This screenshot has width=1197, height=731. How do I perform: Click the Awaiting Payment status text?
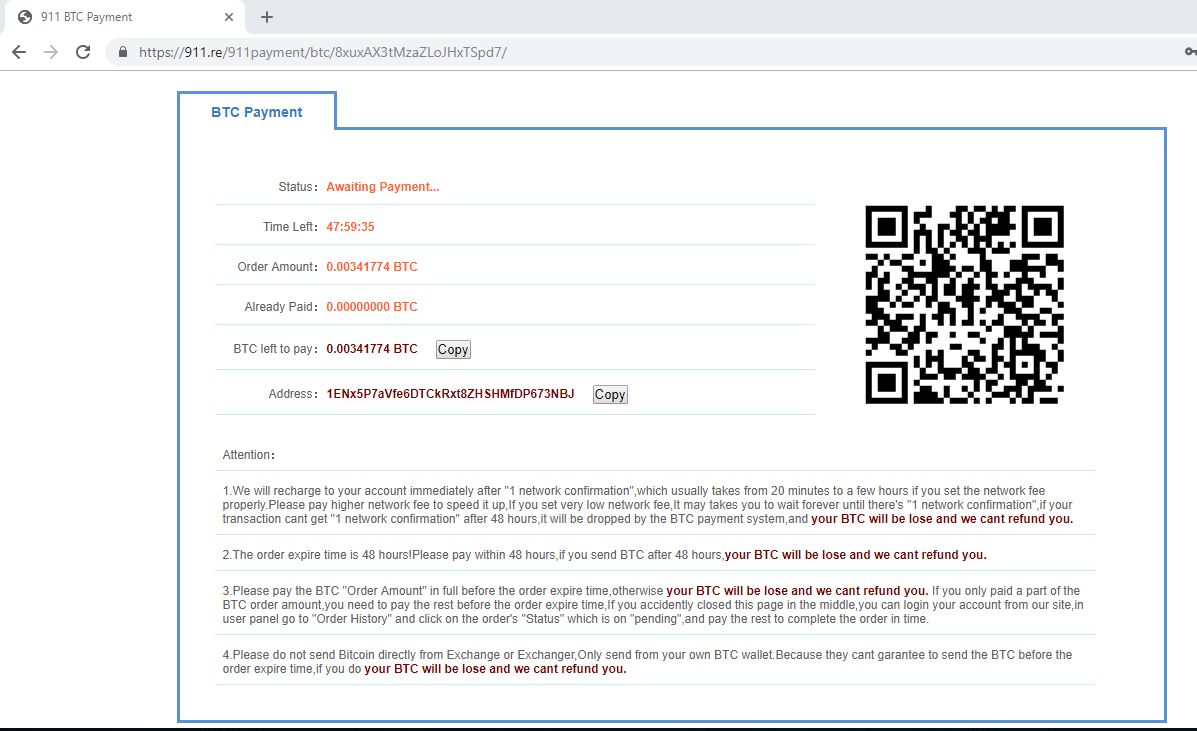(382, 187)
